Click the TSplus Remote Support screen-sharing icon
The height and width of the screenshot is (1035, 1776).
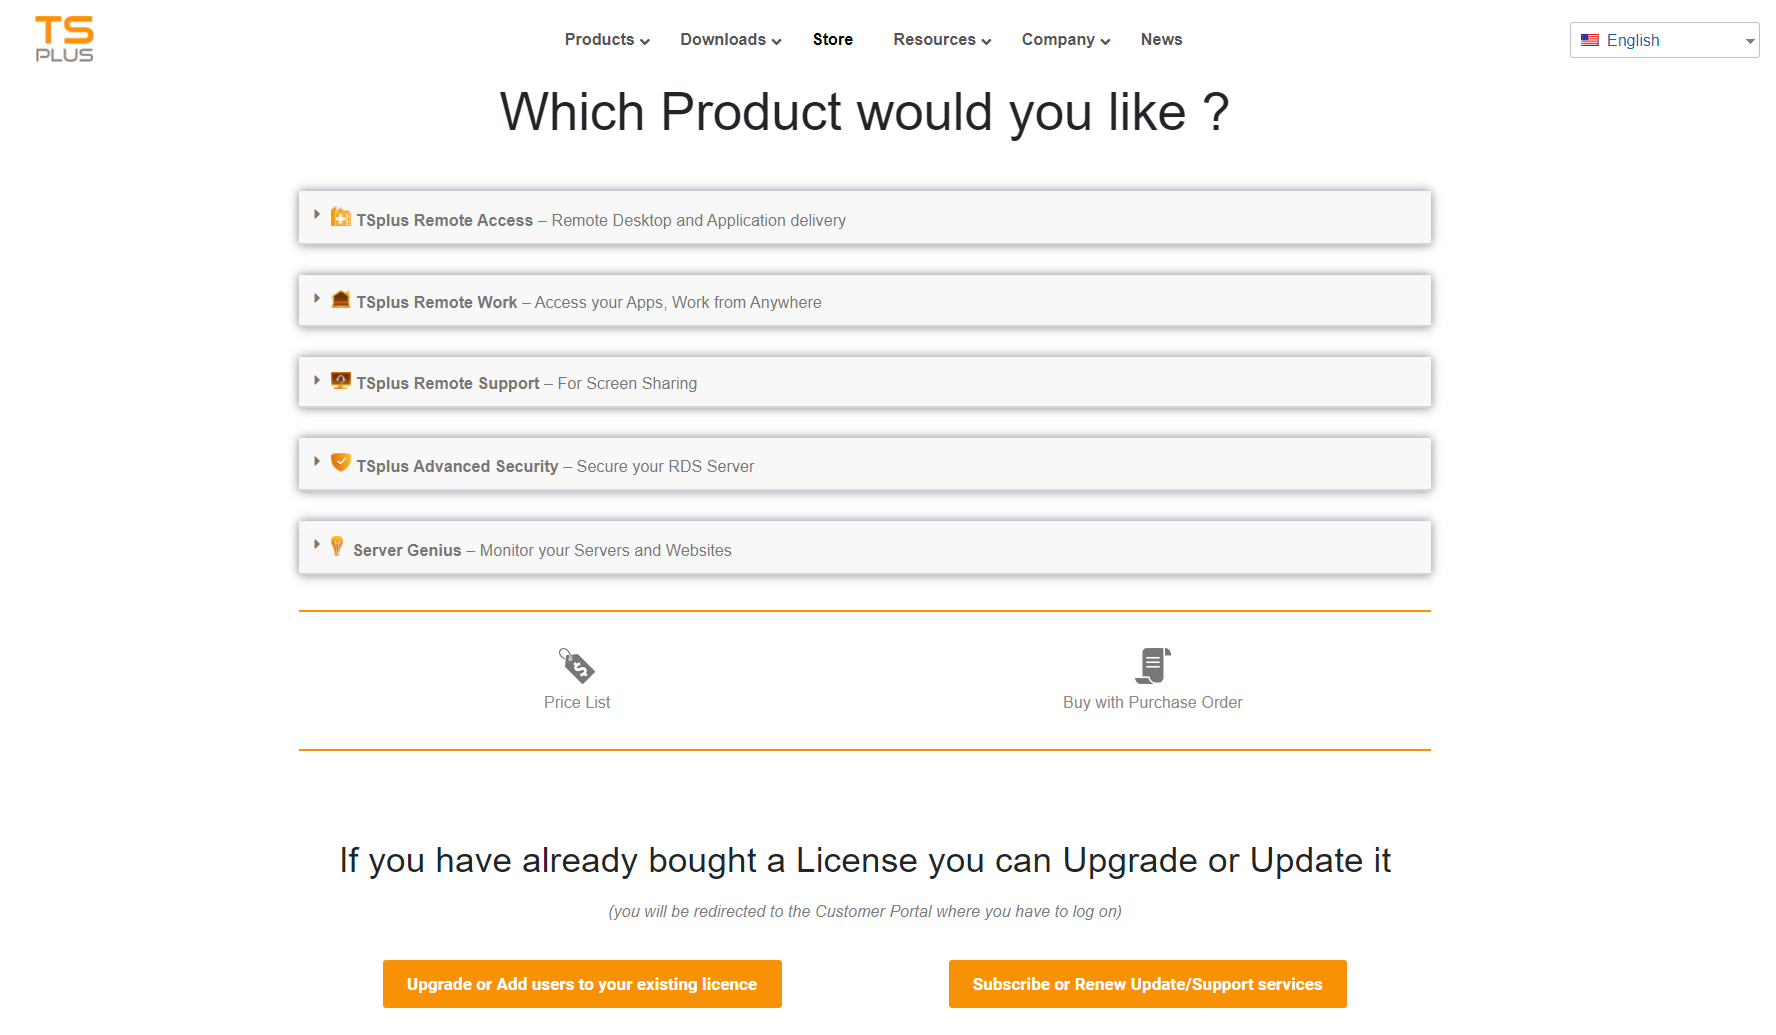(340, 380)
